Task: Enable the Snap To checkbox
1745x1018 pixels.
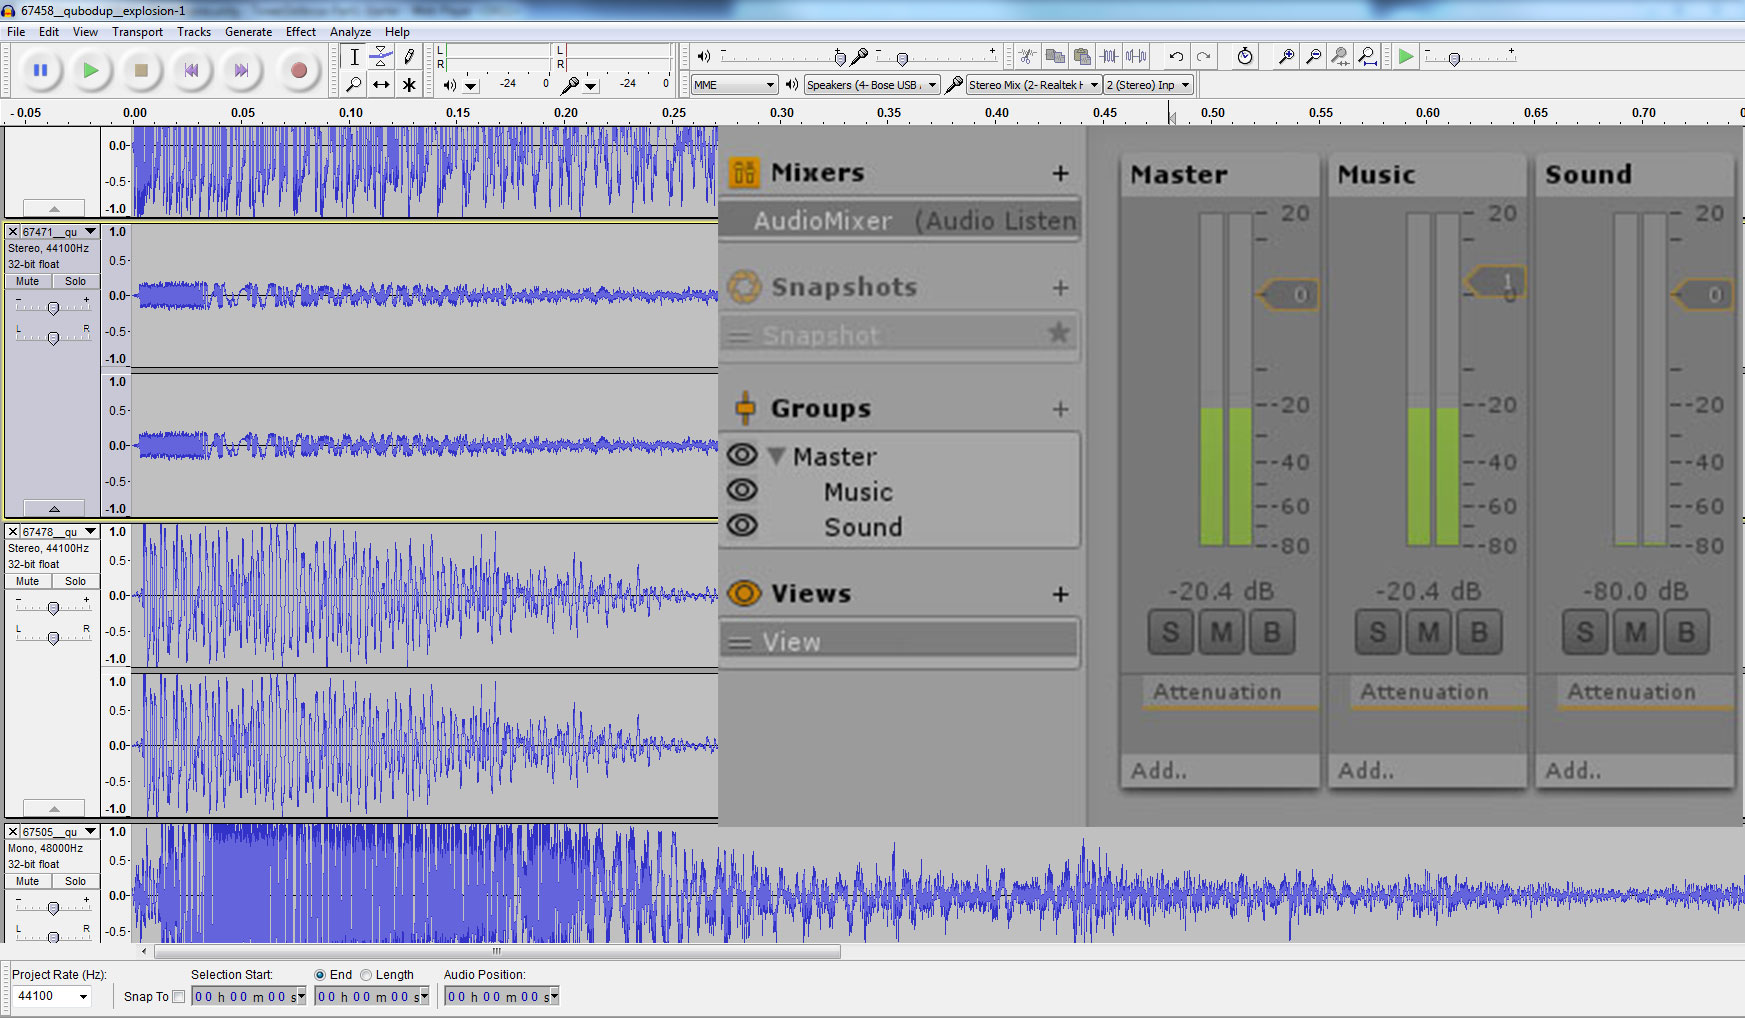Action: [179, 996]
